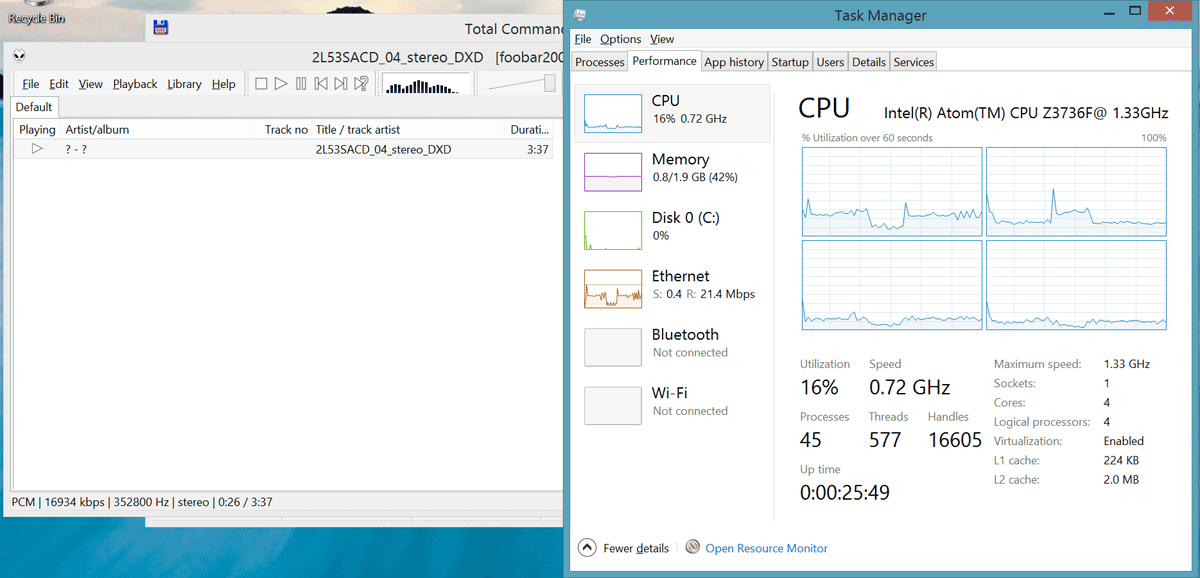
Task: Click the Play button in foobar2000 toolbar
Action: tap(281, 84)
